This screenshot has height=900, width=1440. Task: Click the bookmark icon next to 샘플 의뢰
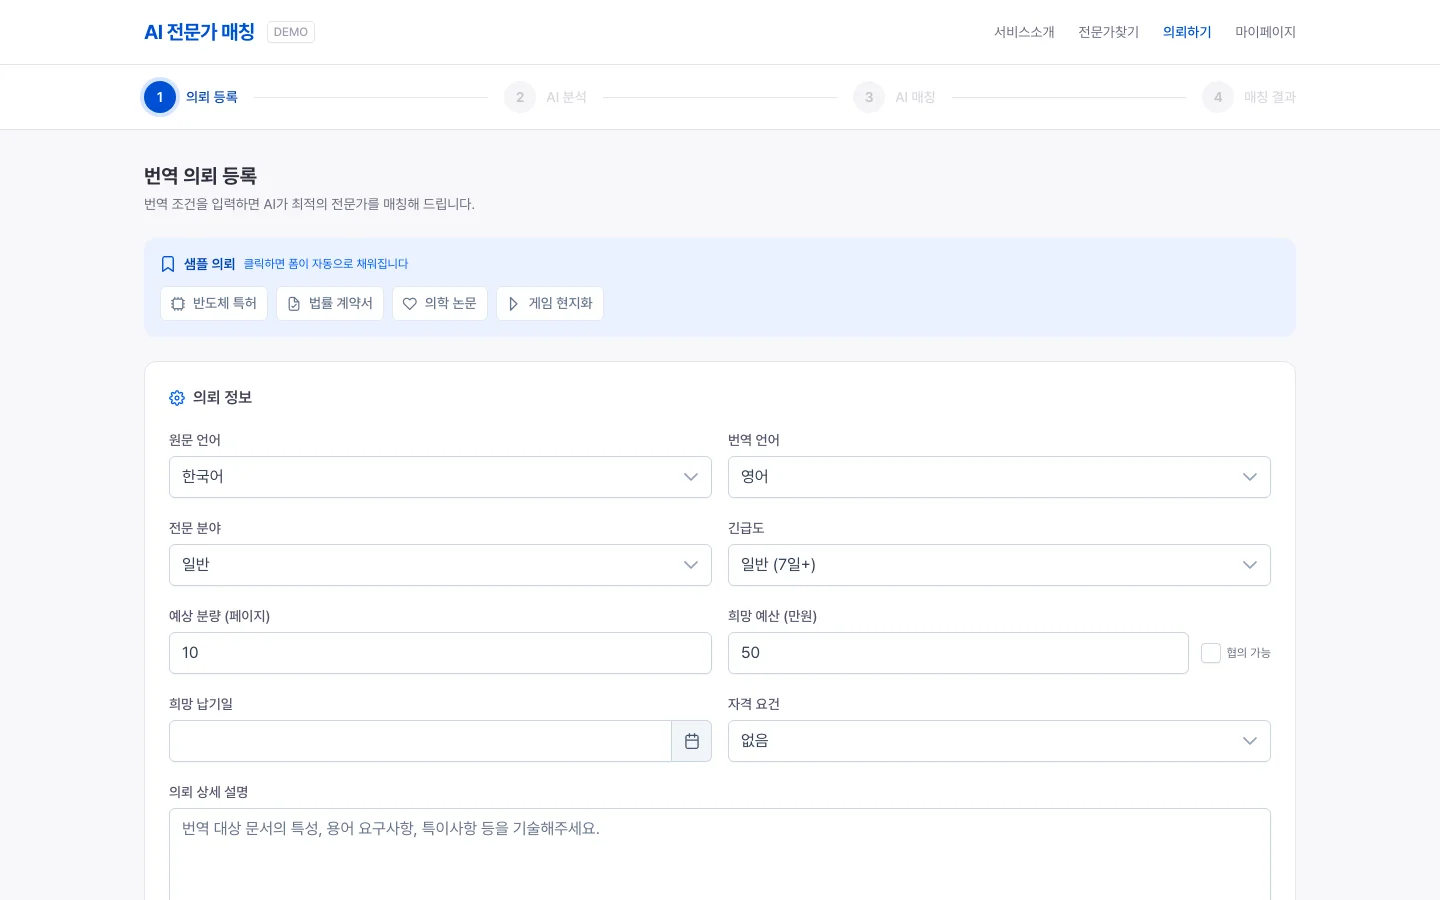click(x=168, y=264)
